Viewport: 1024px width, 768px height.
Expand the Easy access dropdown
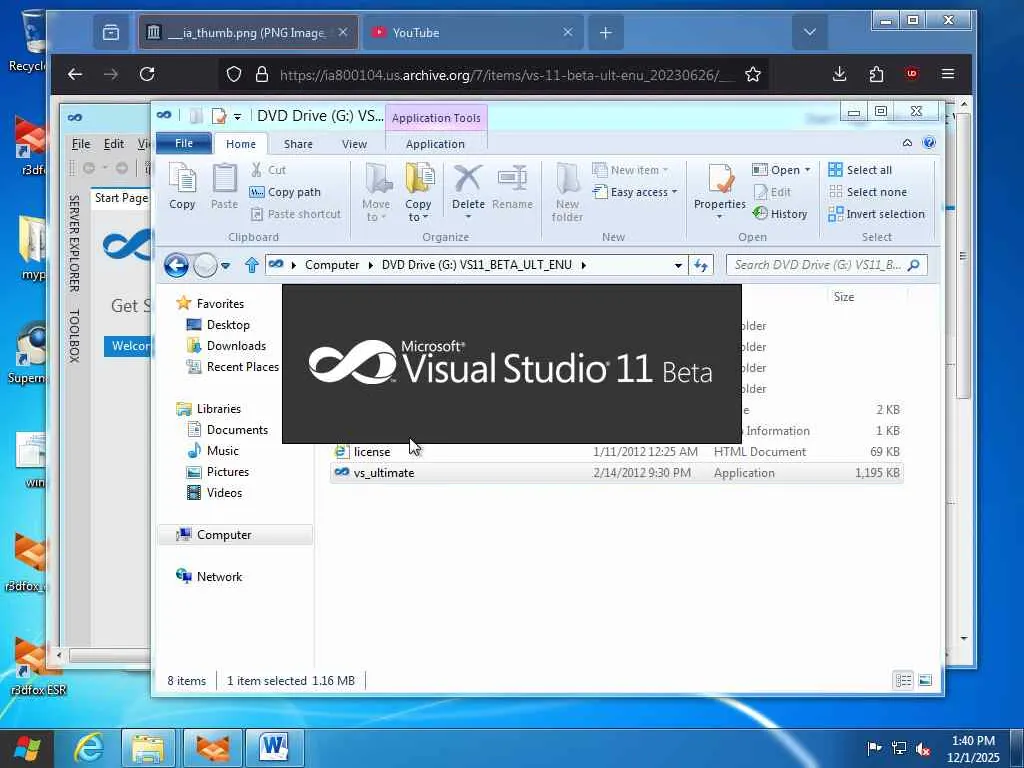[x=635, y=192]
